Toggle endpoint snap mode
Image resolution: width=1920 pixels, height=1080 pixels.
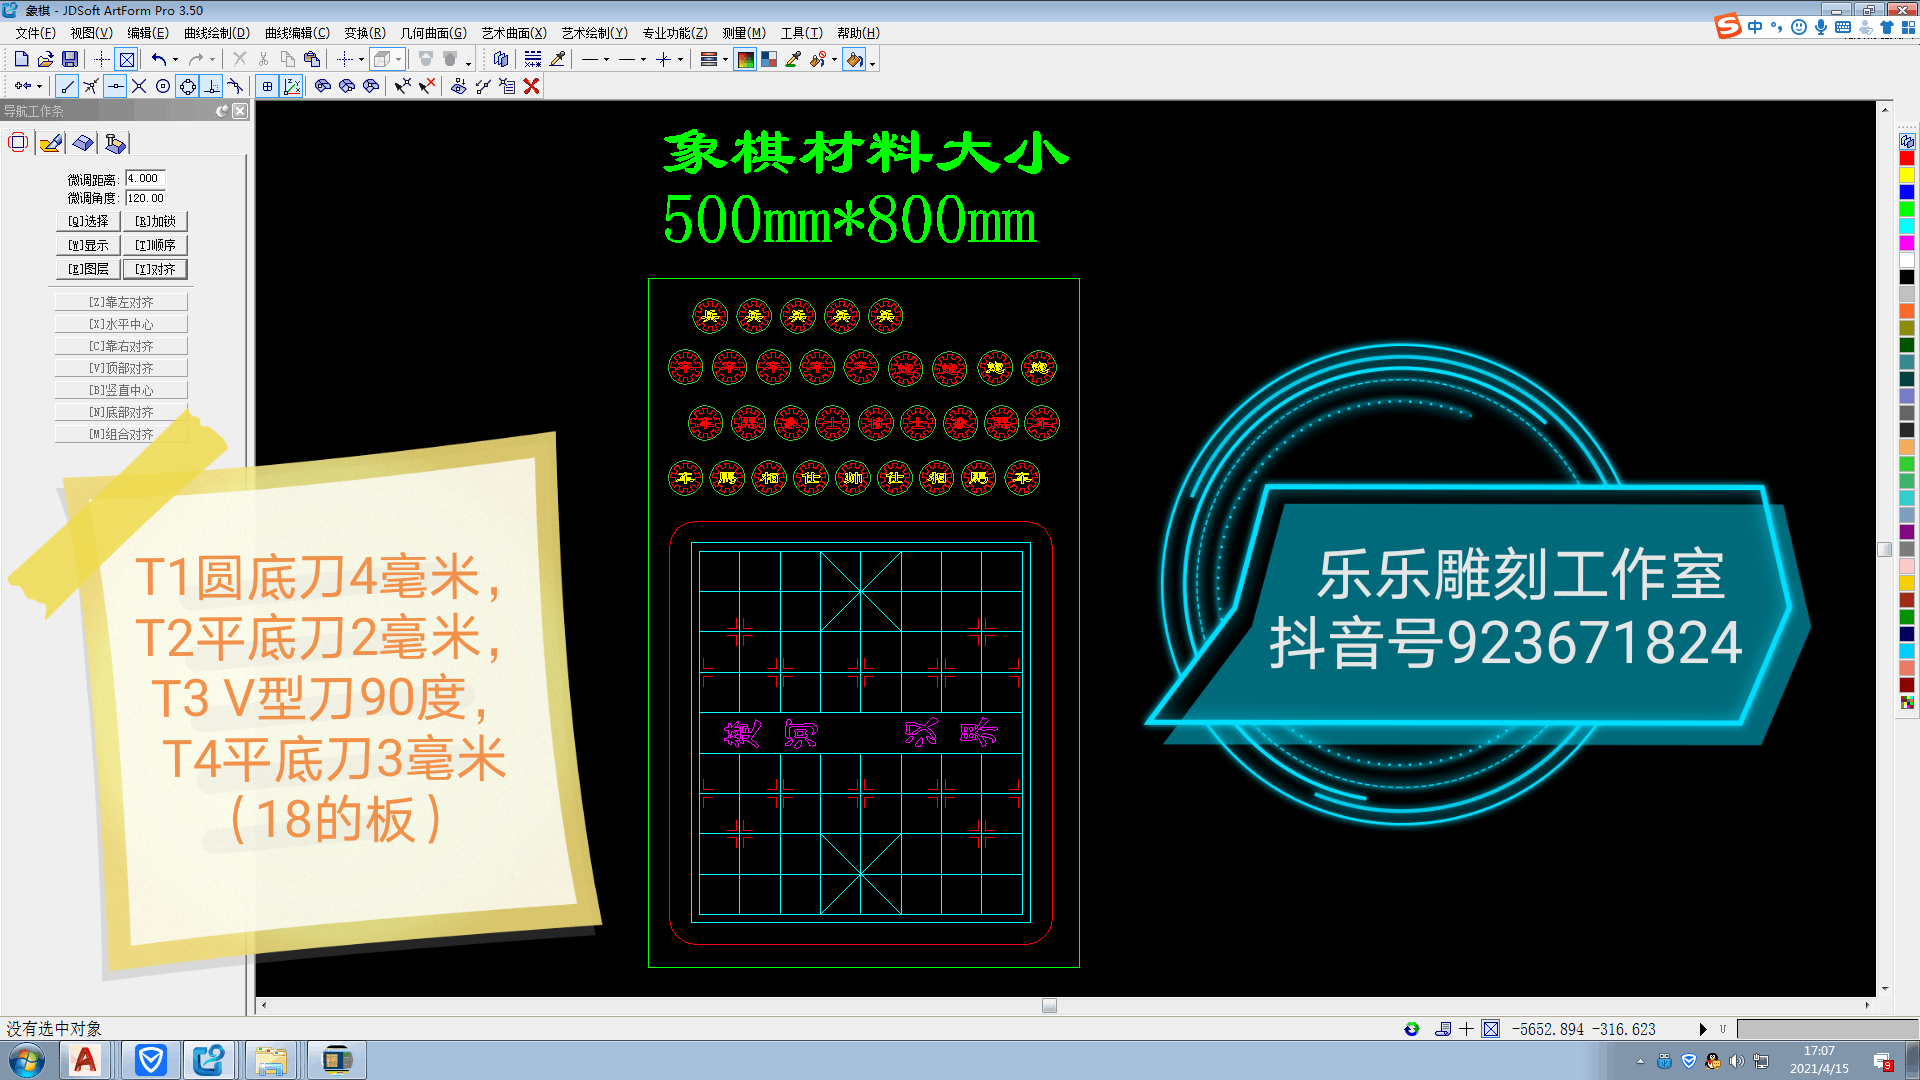pos(67,86)
